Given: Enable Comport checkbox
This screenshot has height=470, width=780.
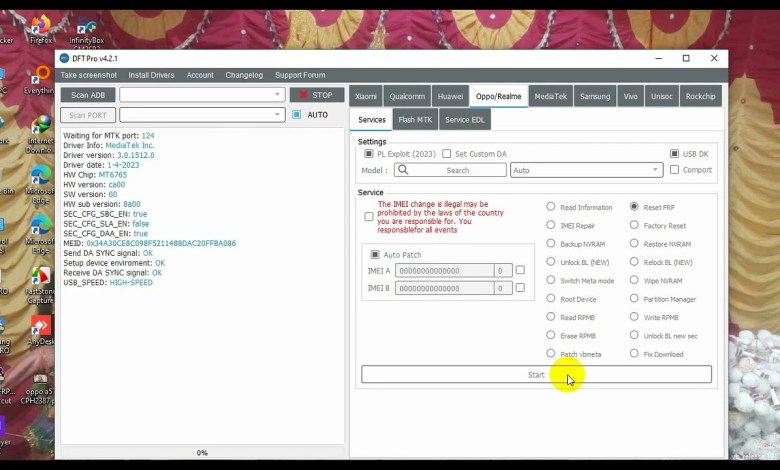Looking at the screenshot, I should click(x=675, y=170).
